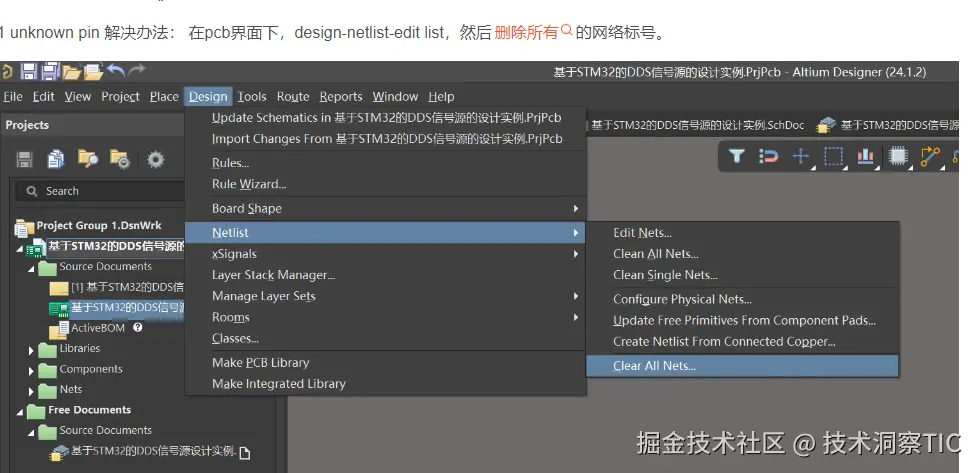The width and height of the screenshot is (977, 473).
Task: Click the Save icon in the quick access bar
Action: pyautogui.click(x=29, y=72)
